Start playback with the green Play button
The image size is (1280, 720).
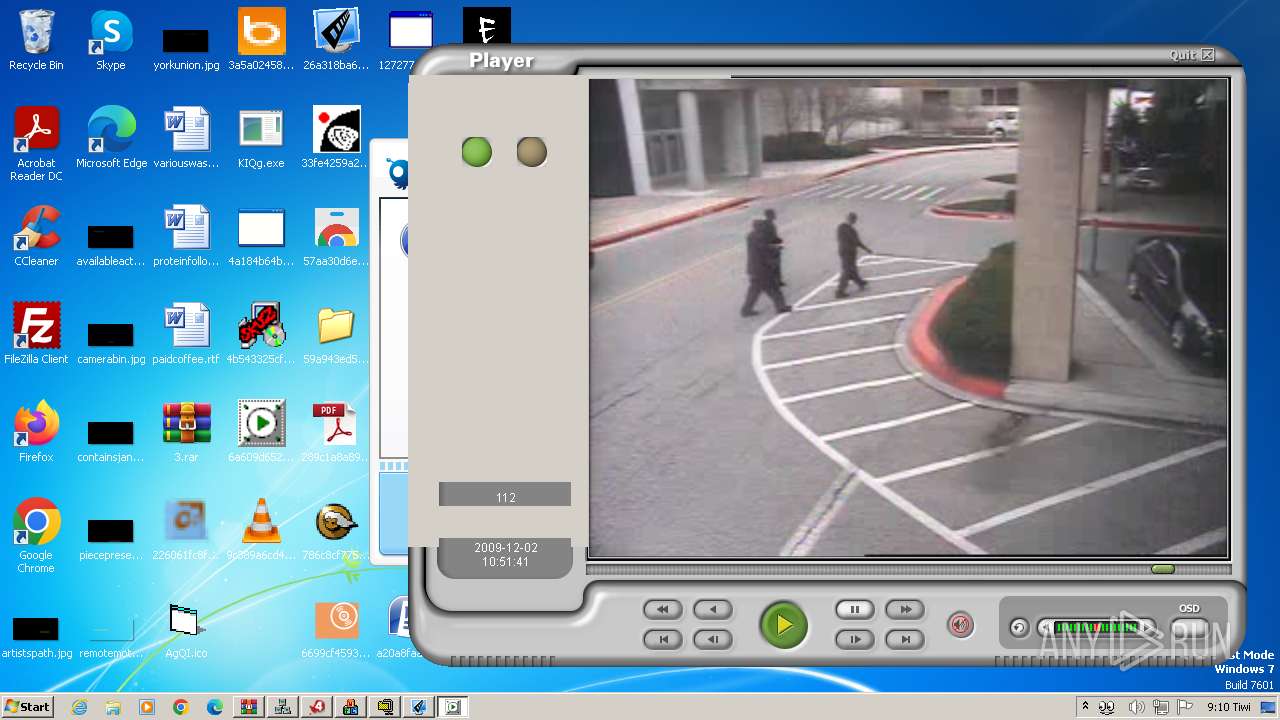pyautogui.click(x=783, y=624)
